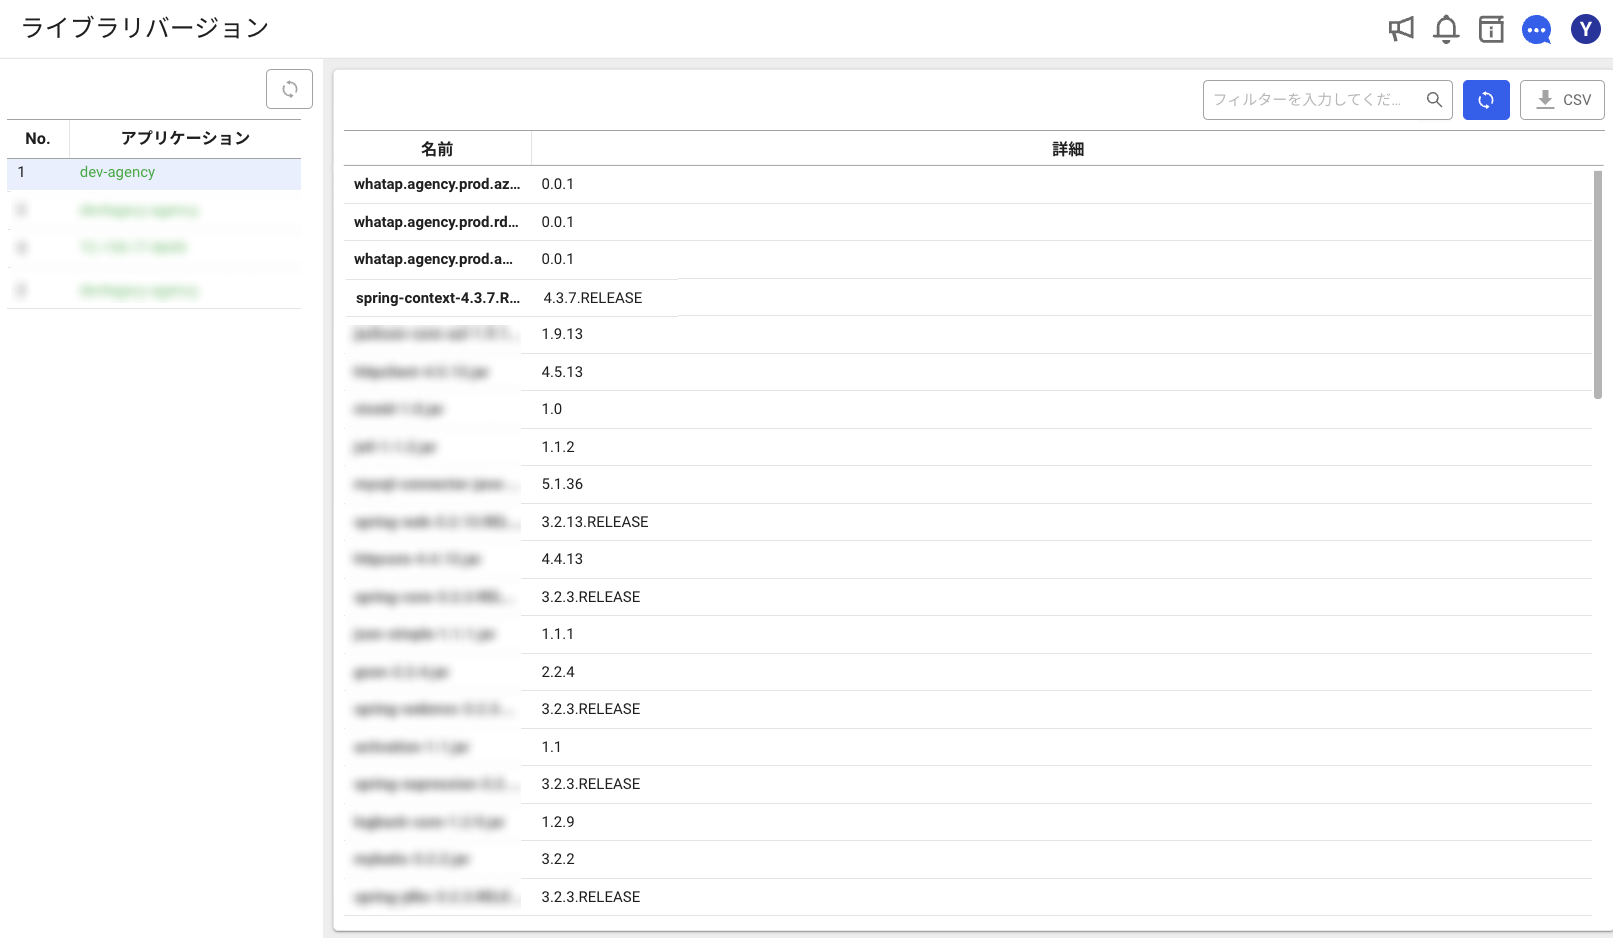Click the library table vertical scrollbar
The image size is (1613, 938).
(x=1597, y=285)
